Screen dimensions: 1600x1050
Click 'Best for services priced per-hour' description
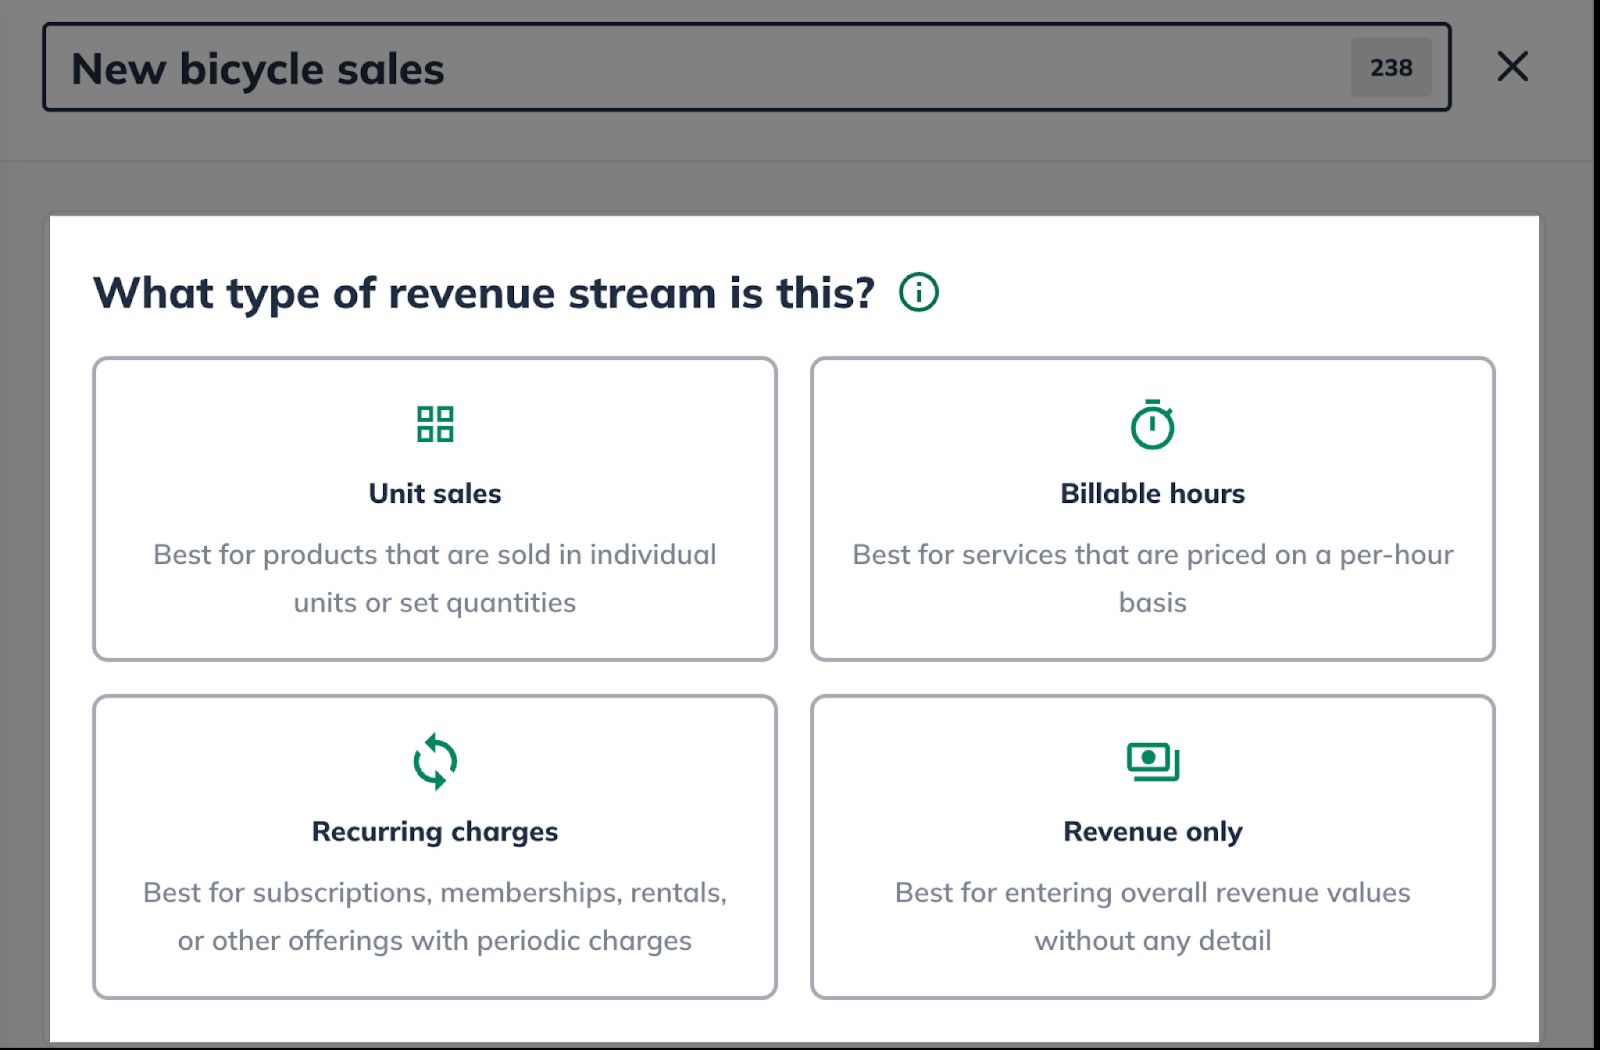(x=1152, y=578)
